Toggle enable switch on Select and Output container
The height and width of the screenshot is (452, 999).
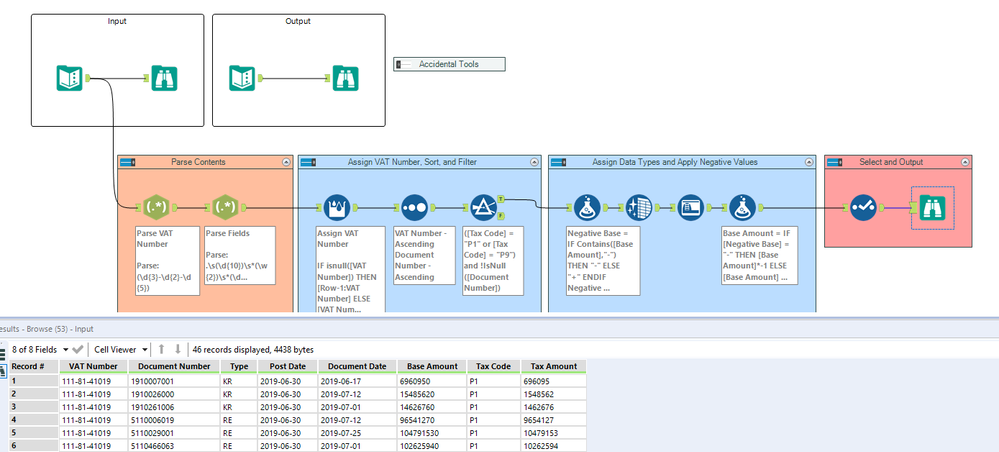click(x=835, y=163)
